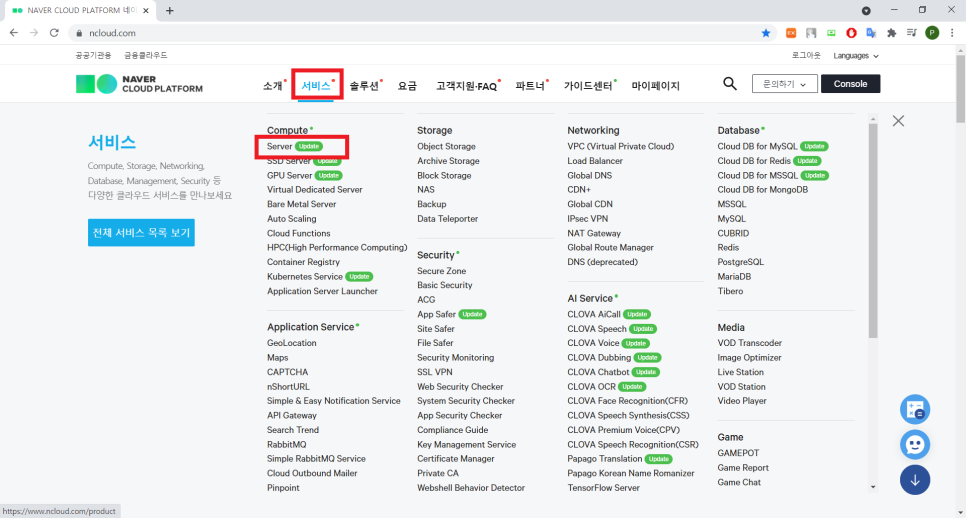Open the Chrome three-dot menu
Screen dimensions: 966x518
[x=952, y=33]
